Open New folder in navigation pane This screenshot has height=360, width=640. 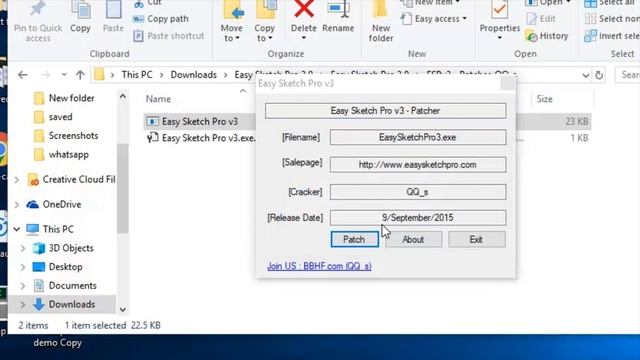[x=71, y=98]
